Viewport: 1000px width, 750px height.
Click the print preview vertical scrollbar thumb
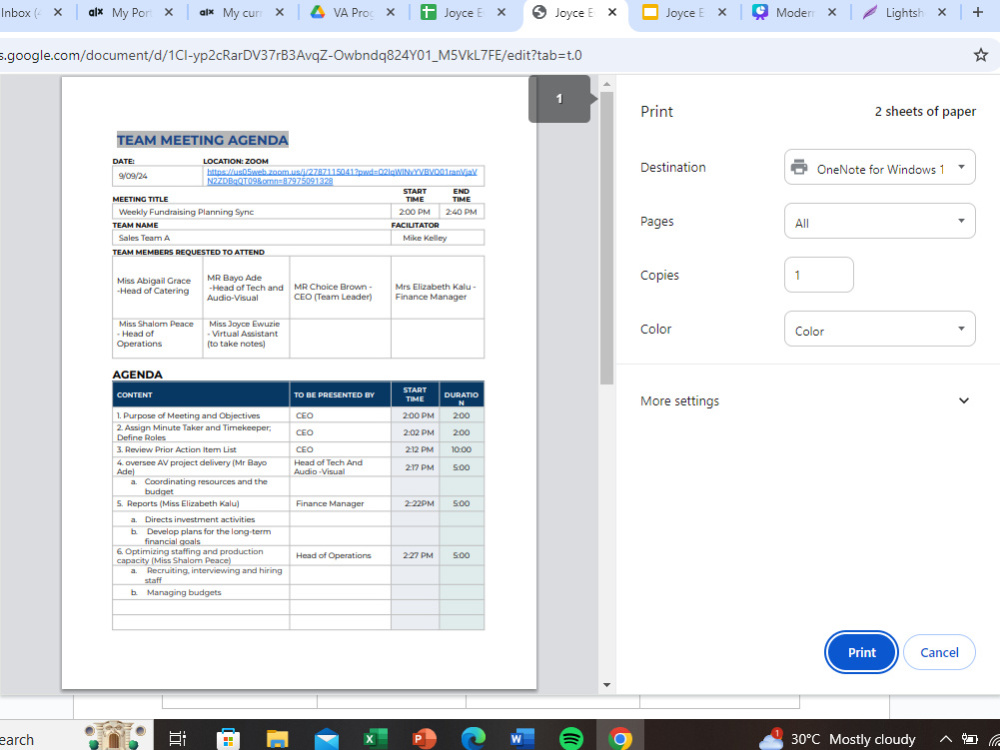pyautogui.click(x=607, y=238)
